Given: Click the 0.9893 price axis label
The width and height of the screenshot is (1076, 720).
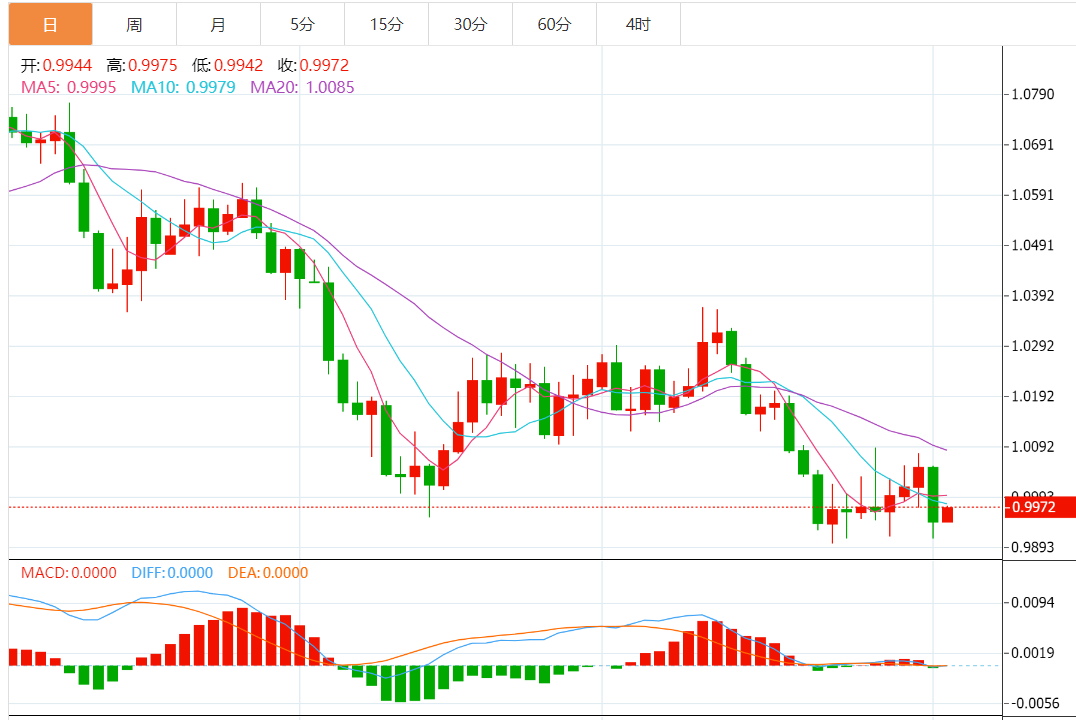Looking at the screenshot, I should pos(1033,547).
